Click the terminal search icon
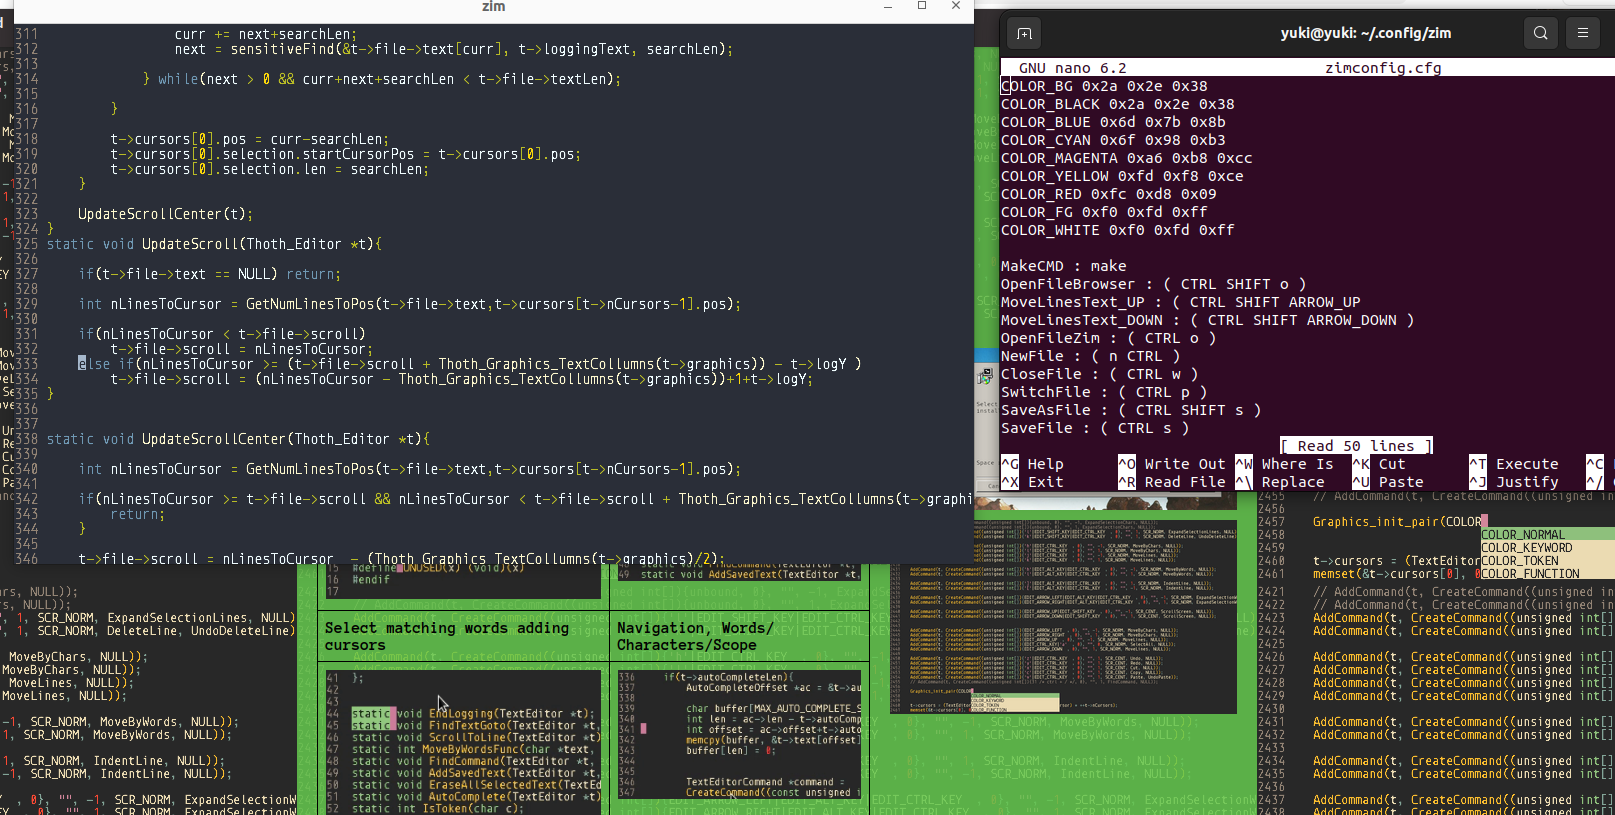This screenshot has height=815, width=1615. coord(1541,33)
